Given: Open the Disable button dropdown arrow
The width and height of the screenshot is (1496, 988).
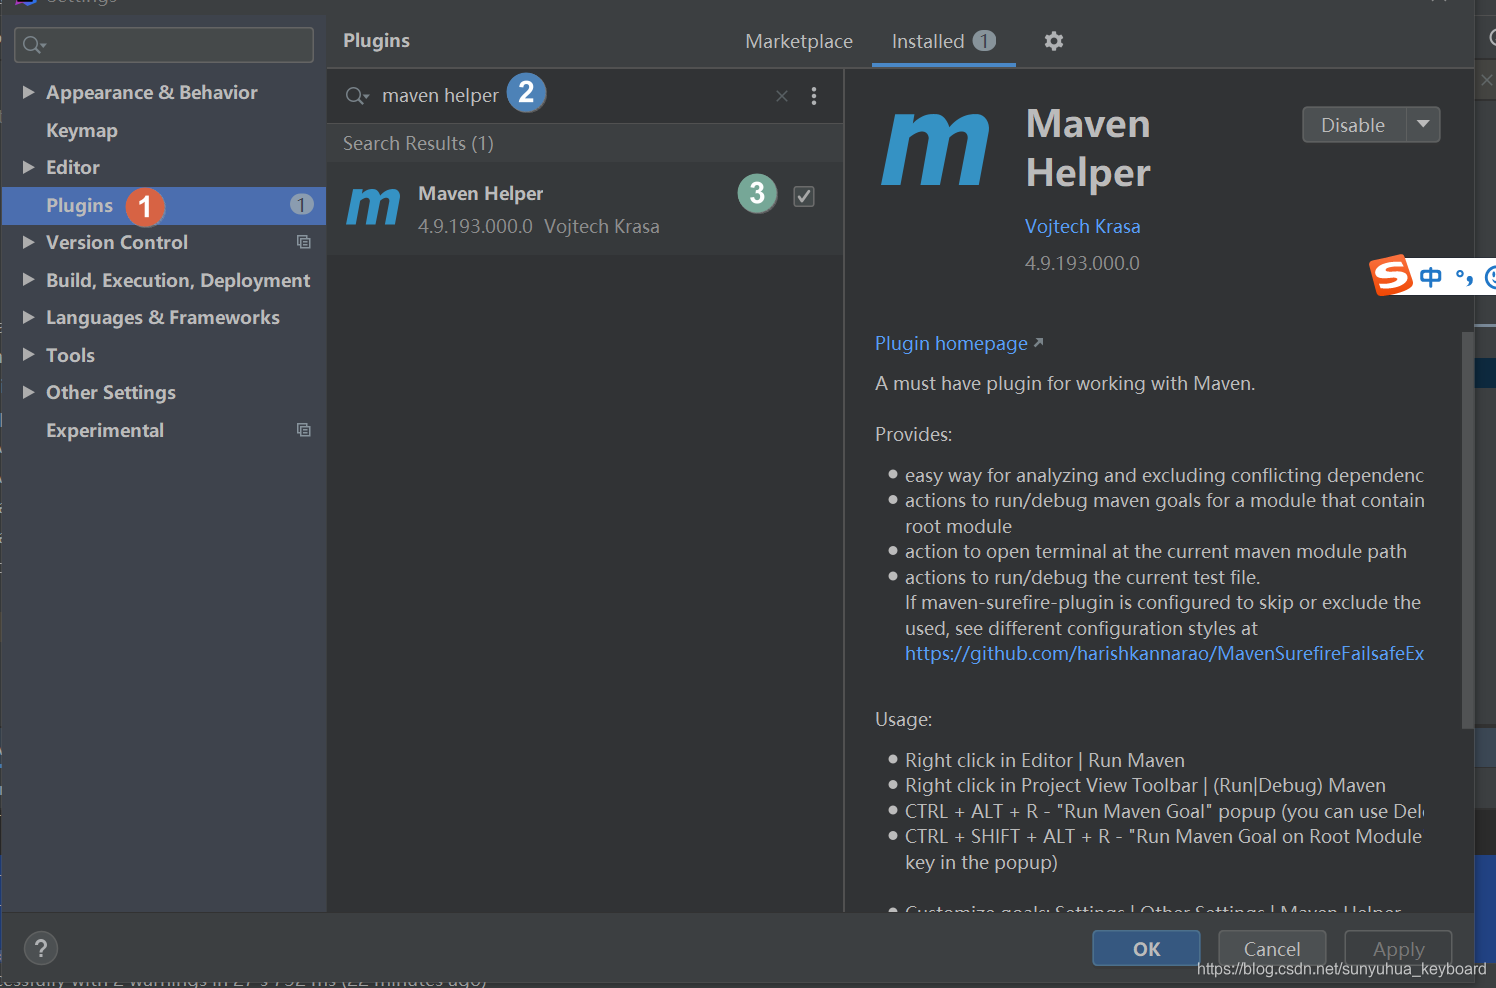Looking at the screenshot, I should (1423, 125).
